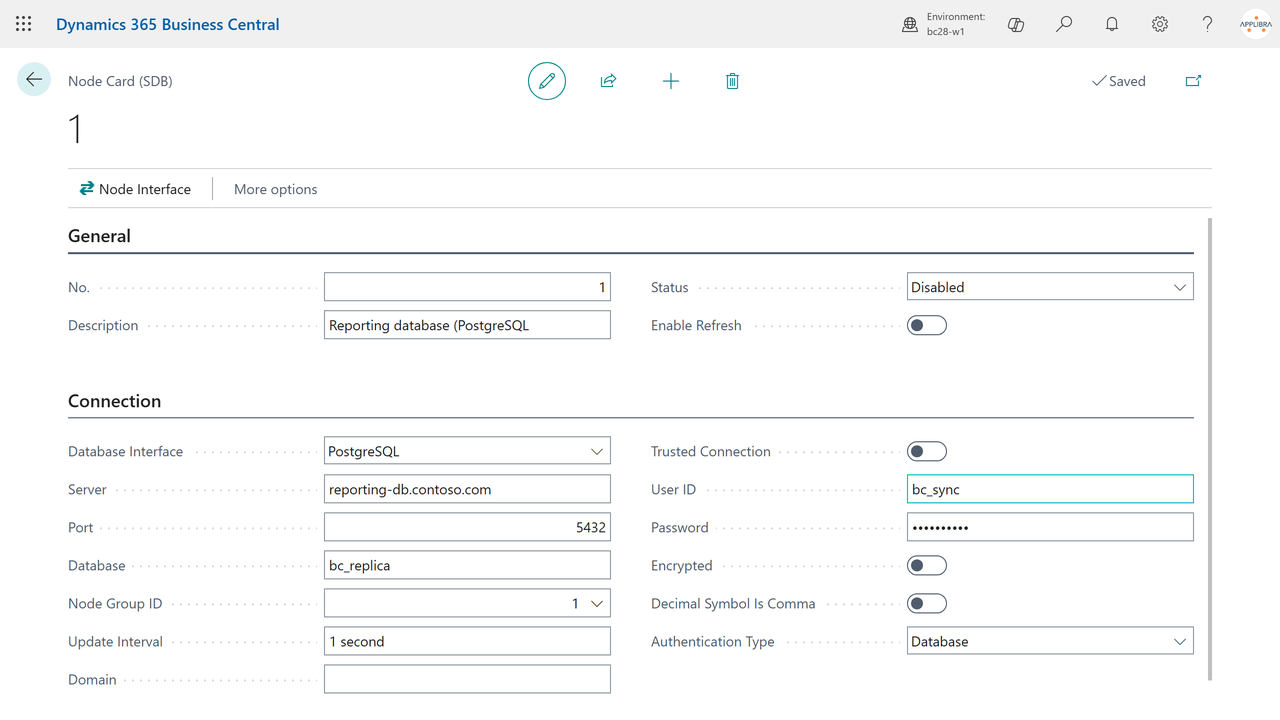Open card in new window icon
The image size is (1280, 720).
pyautogui.click(x=1193, y=81)
